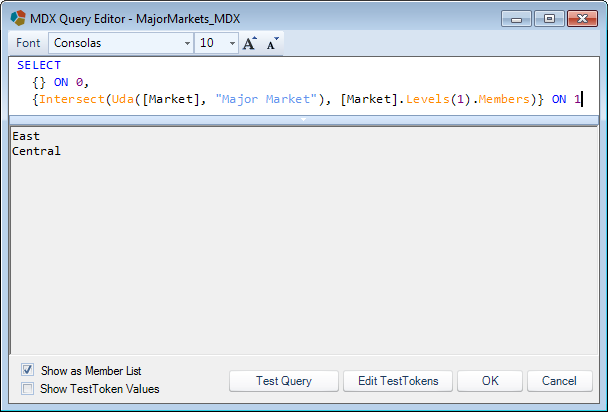Open Edit TestTokens dialog

click(398, 381)
